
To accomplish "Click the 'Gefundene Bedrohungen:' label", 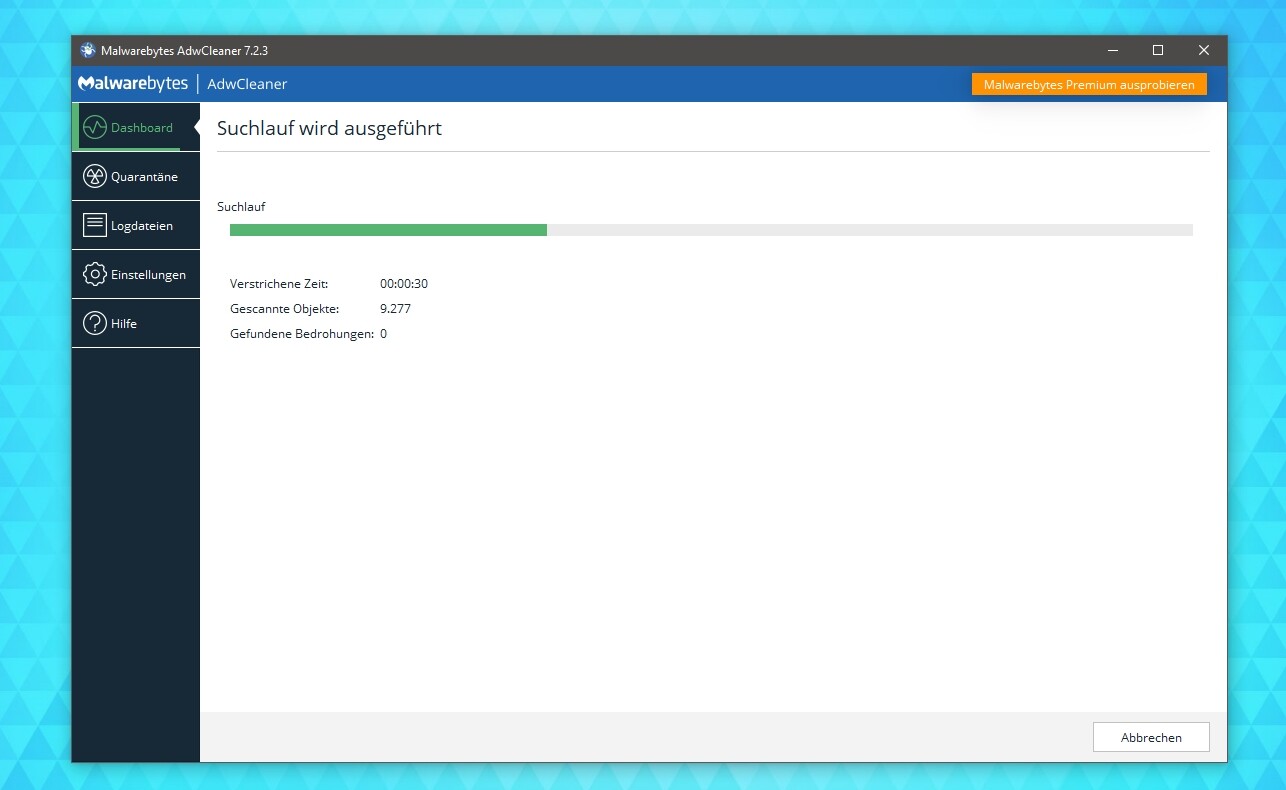I will [x=302, y=334].
